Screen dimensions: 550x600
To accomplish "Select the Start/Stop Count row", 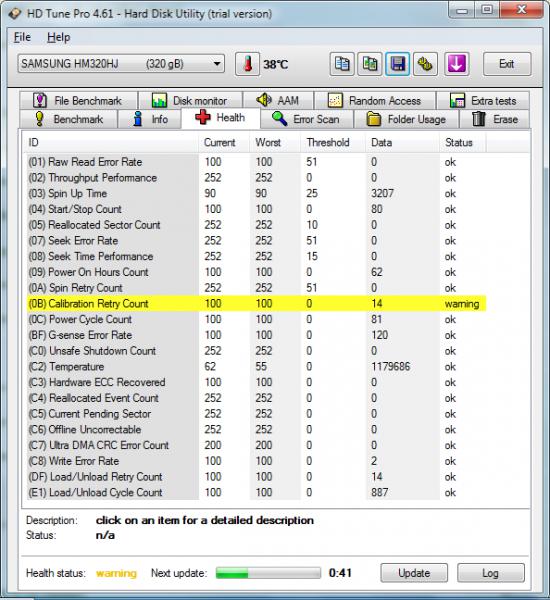I will [x=256, y=209].
